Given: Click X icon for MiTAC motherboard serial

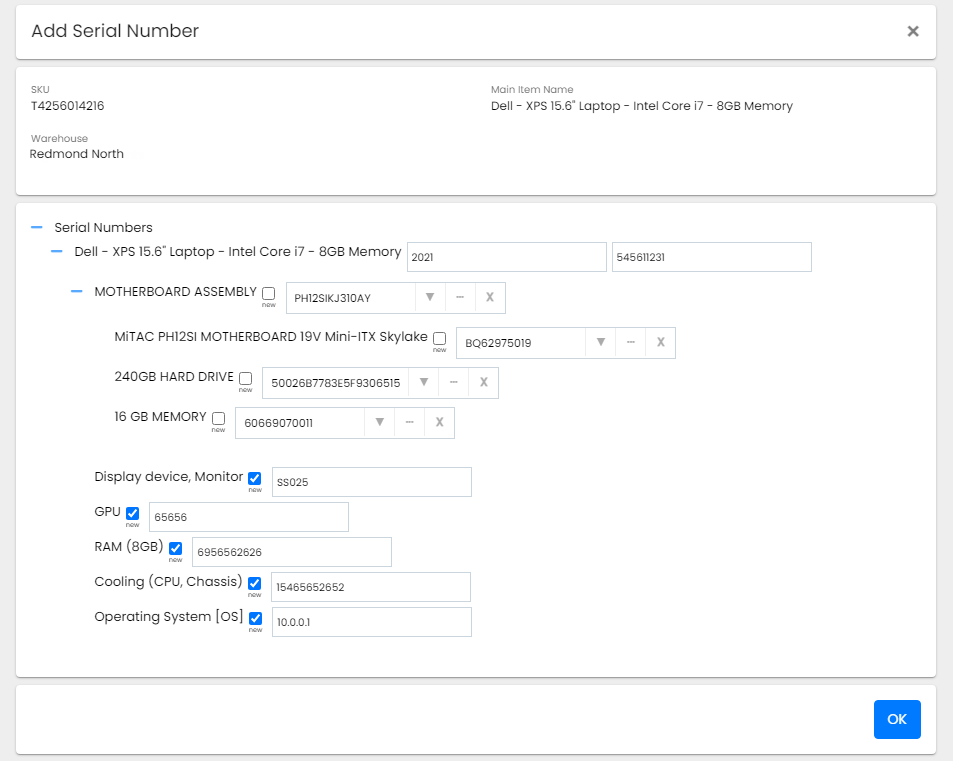Looking at the screenshot, I should pos(660,343).
